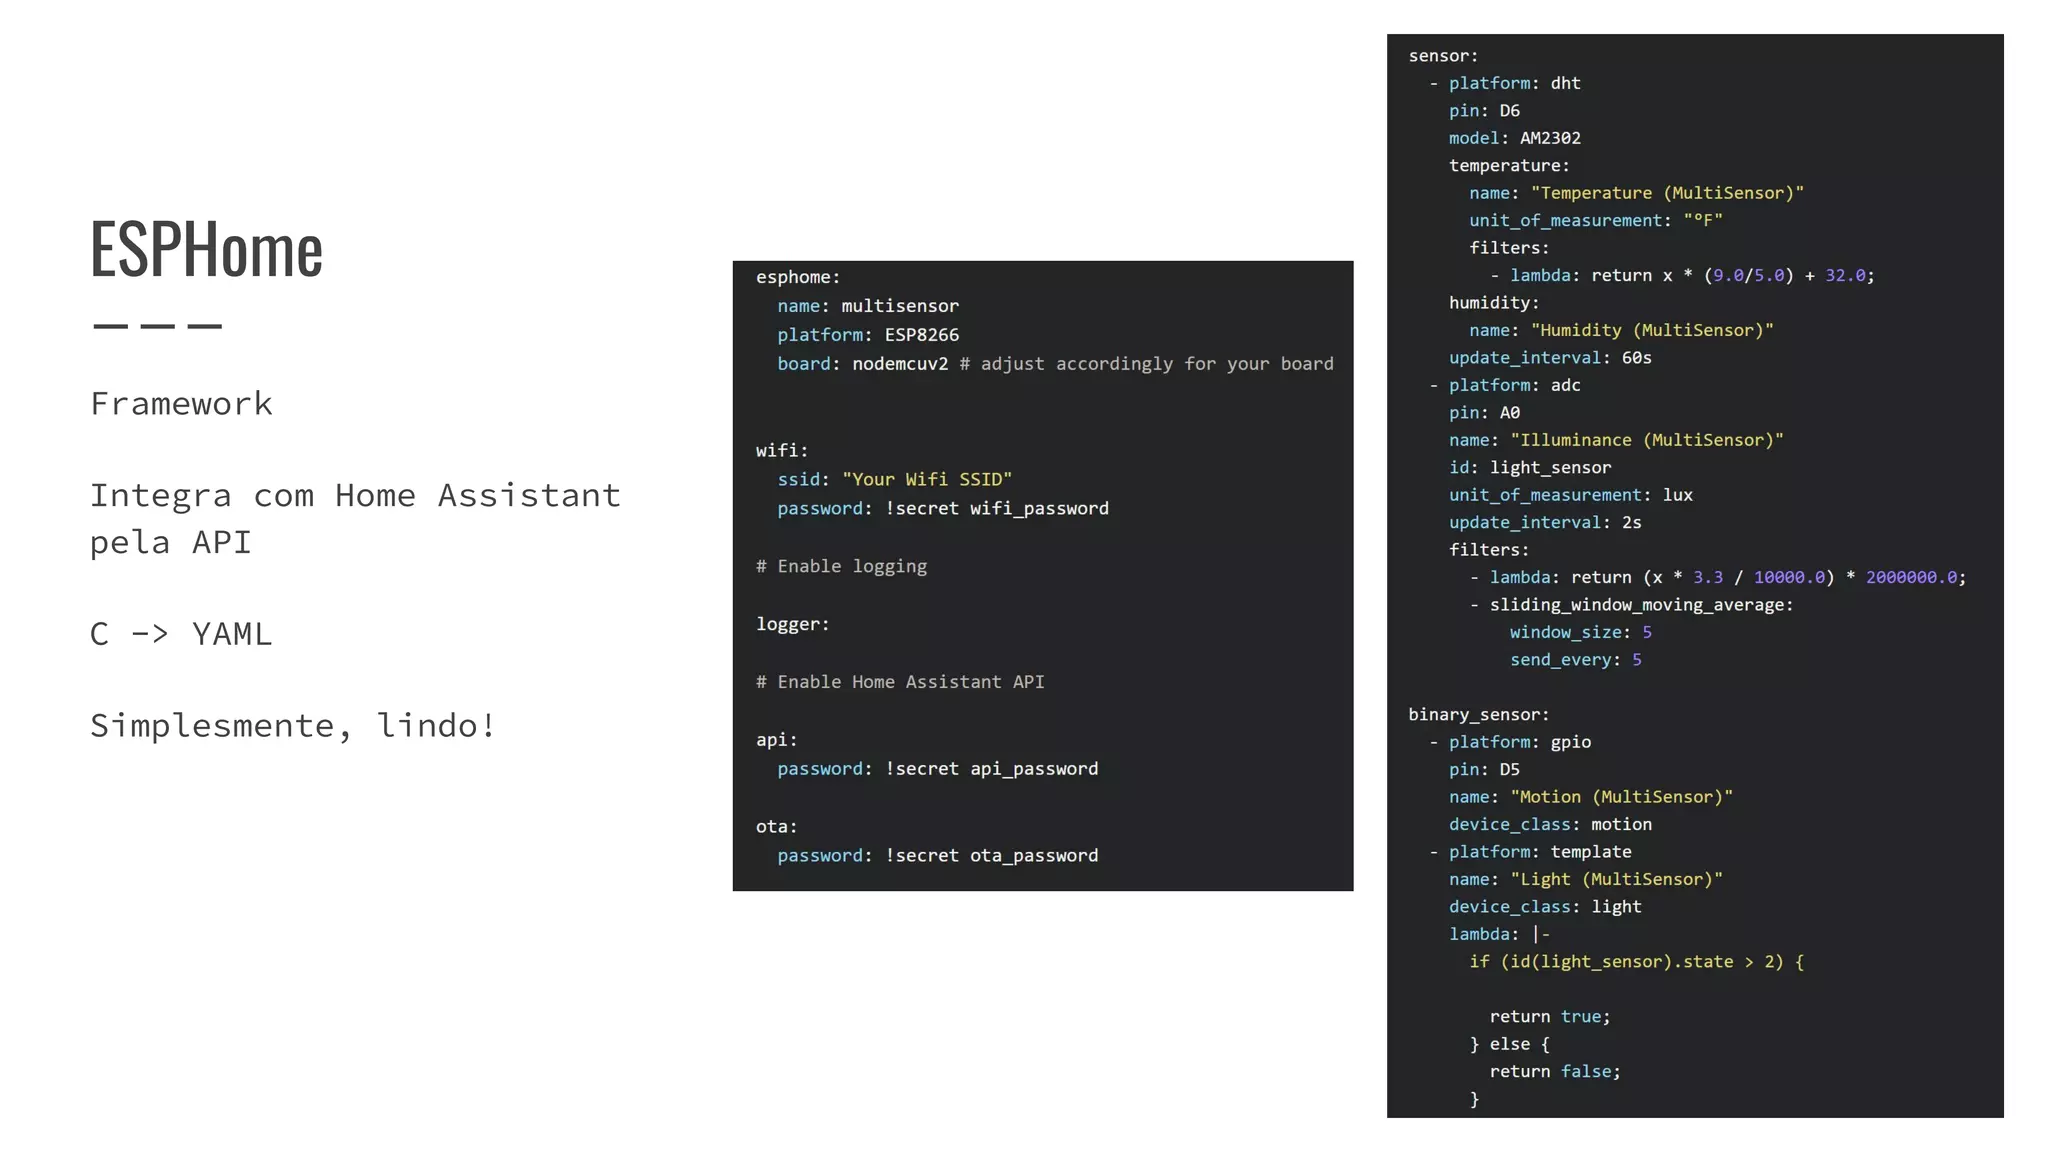Viewport: 2048px width, 1152px height.
Task: Click the 'name: multisensor' line
Action: coord(868,306)
